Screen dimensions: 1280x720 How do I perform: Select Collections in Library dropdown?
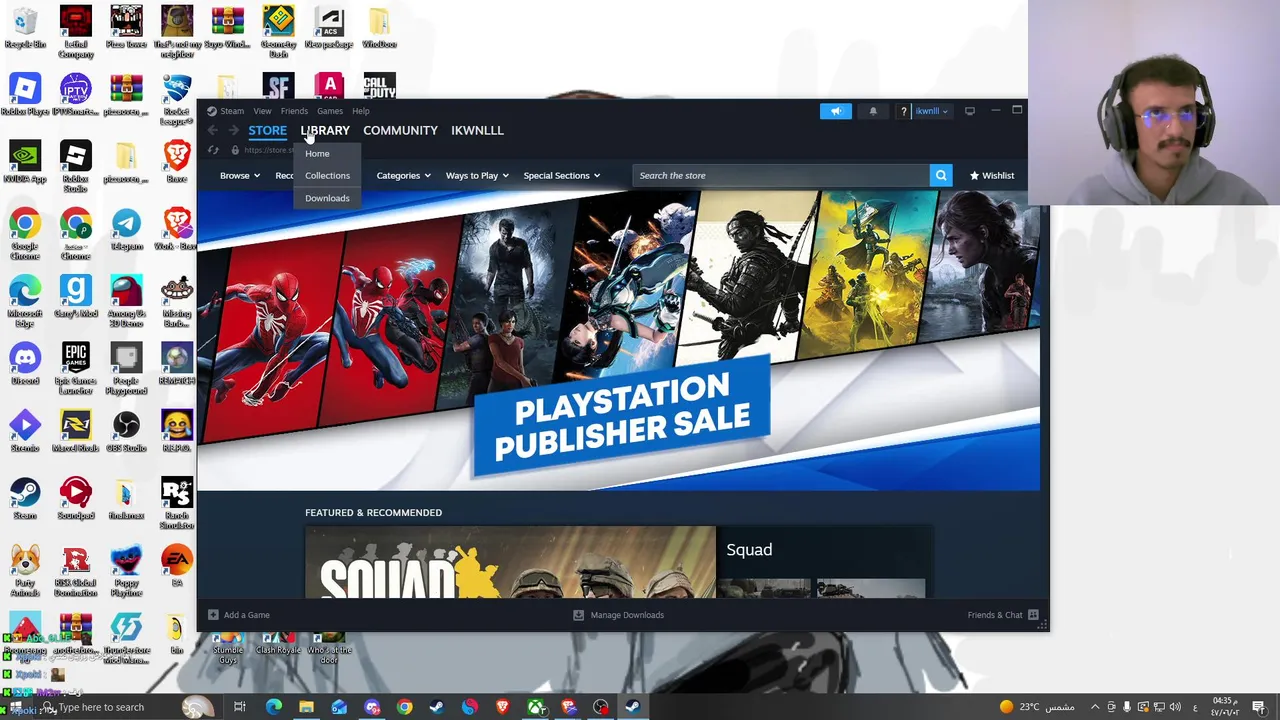coord(327,175)
